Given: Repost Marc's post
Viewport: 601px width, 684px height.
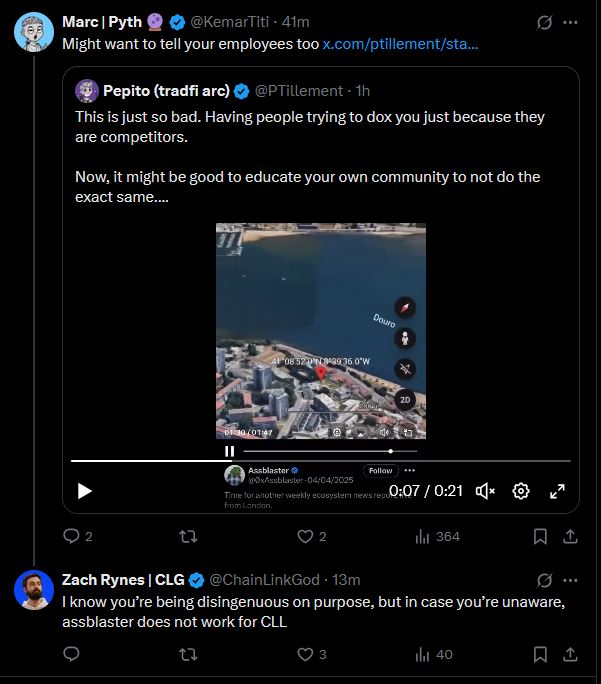Looking at the screenshot, I should coord(187,537).
